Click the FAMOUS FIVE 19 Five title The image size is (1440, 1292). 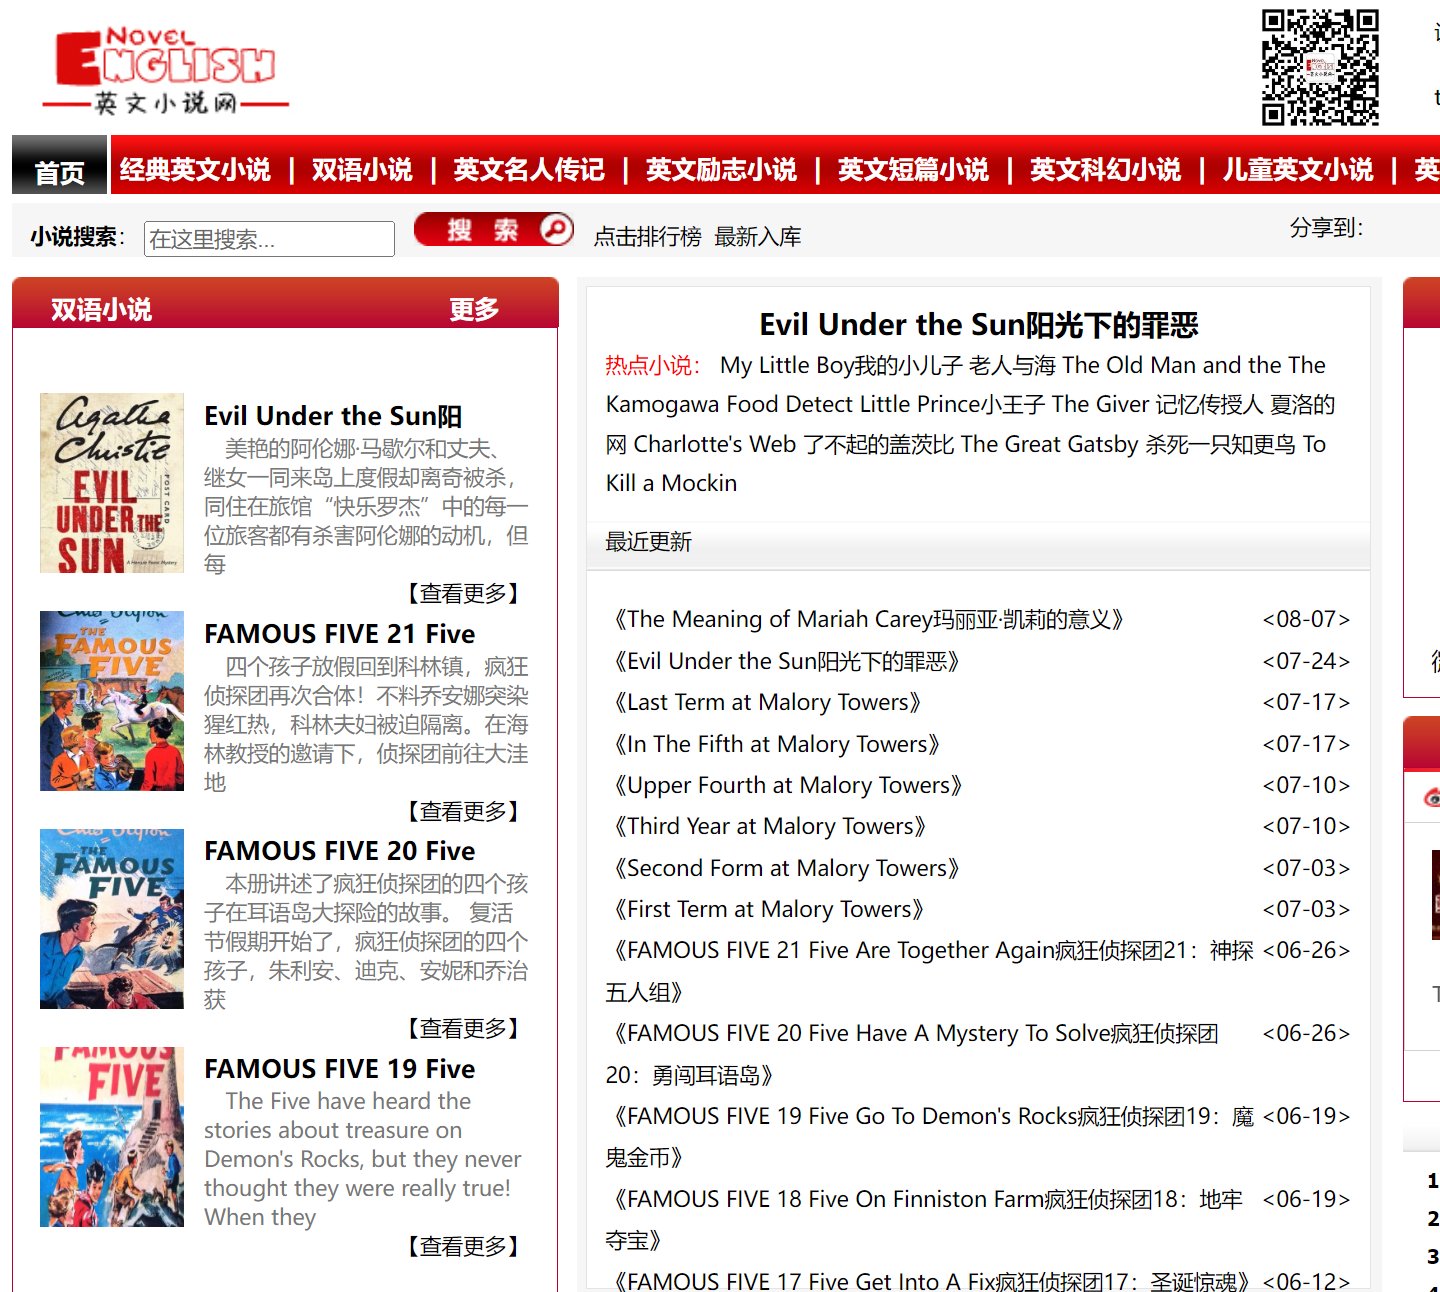(x=340, y=1069)
